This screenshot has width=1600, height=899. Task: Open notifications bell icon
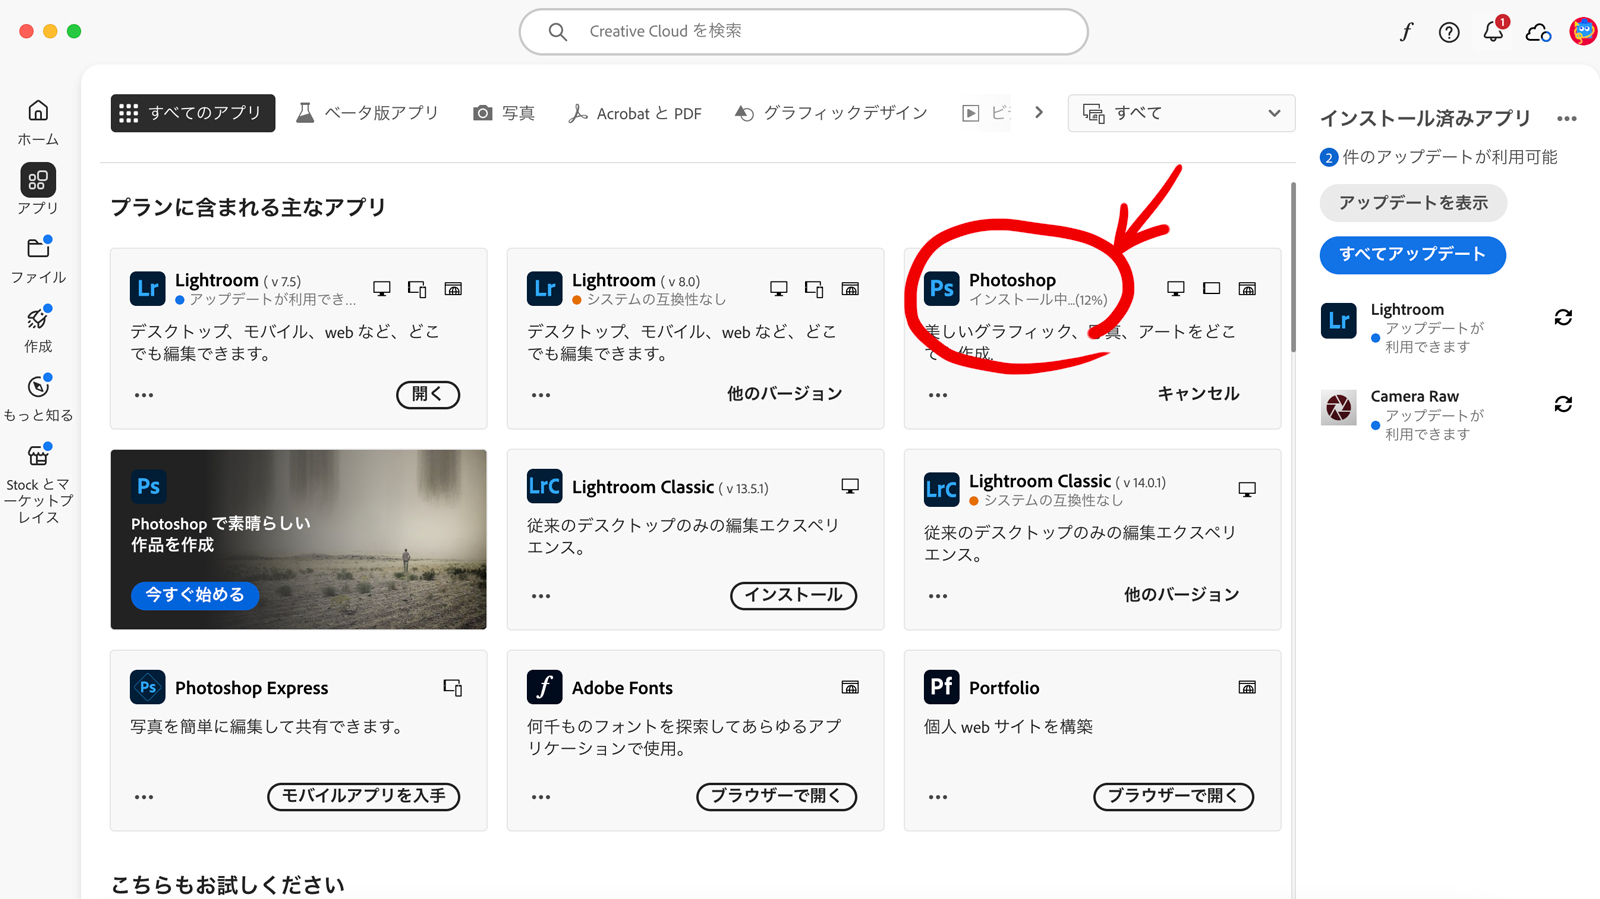(x=1493, y=32)
